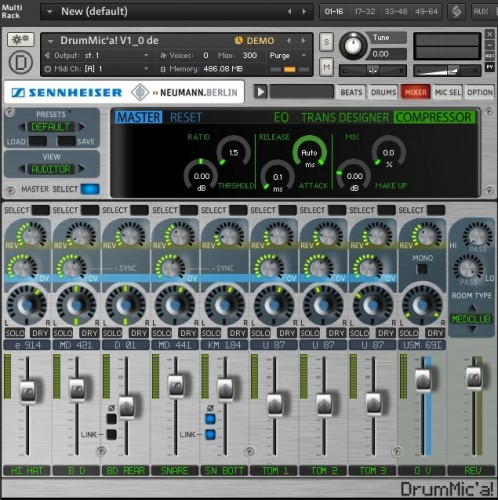Show rack slots 33-48

[396, 12]
